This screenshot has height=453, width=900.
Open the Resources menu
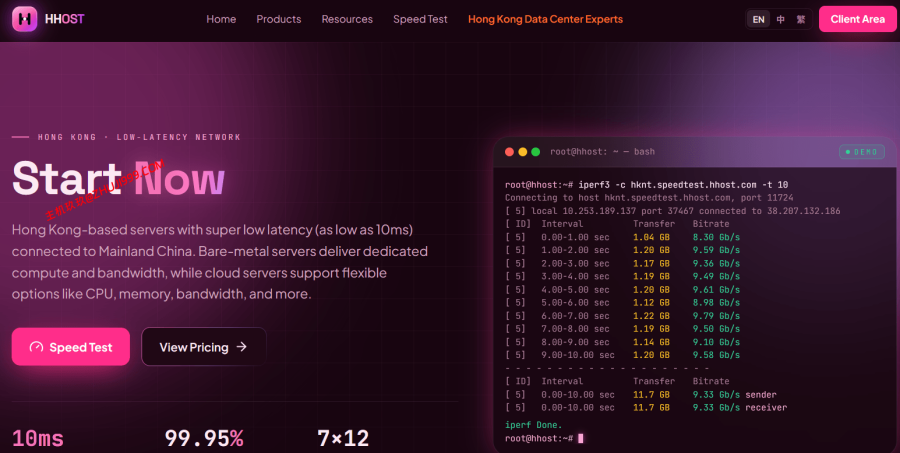(x=347, y=19)
